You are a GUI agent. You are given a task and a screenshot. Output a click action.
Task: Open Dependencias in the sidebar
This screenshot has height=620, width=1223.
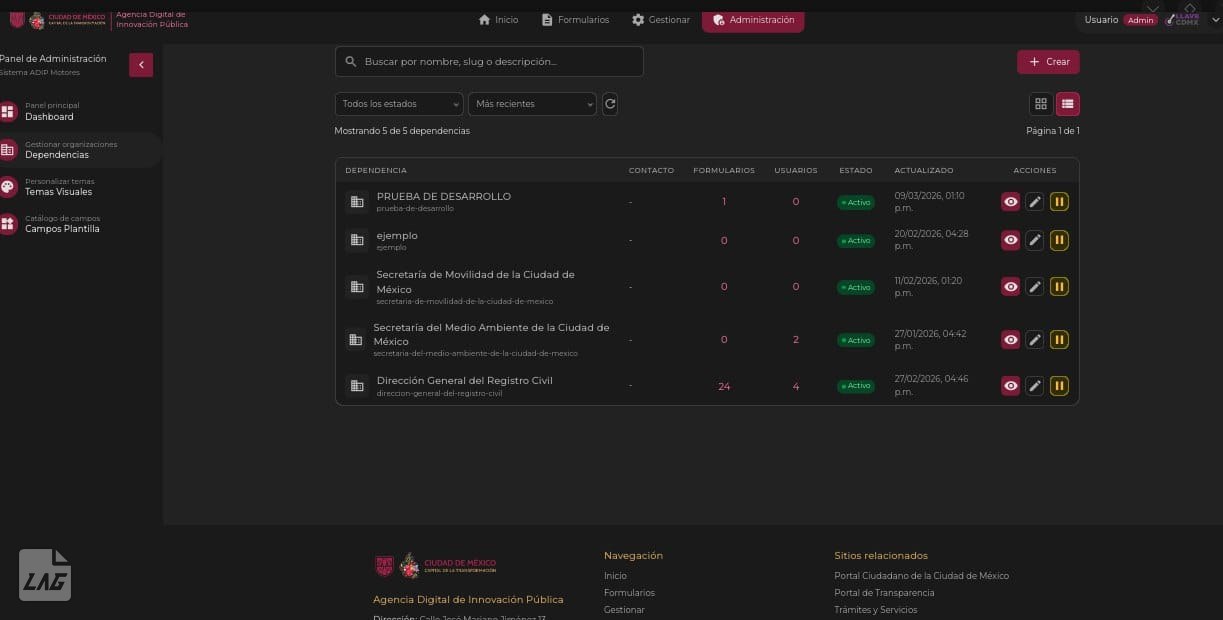tap(78, 150)
